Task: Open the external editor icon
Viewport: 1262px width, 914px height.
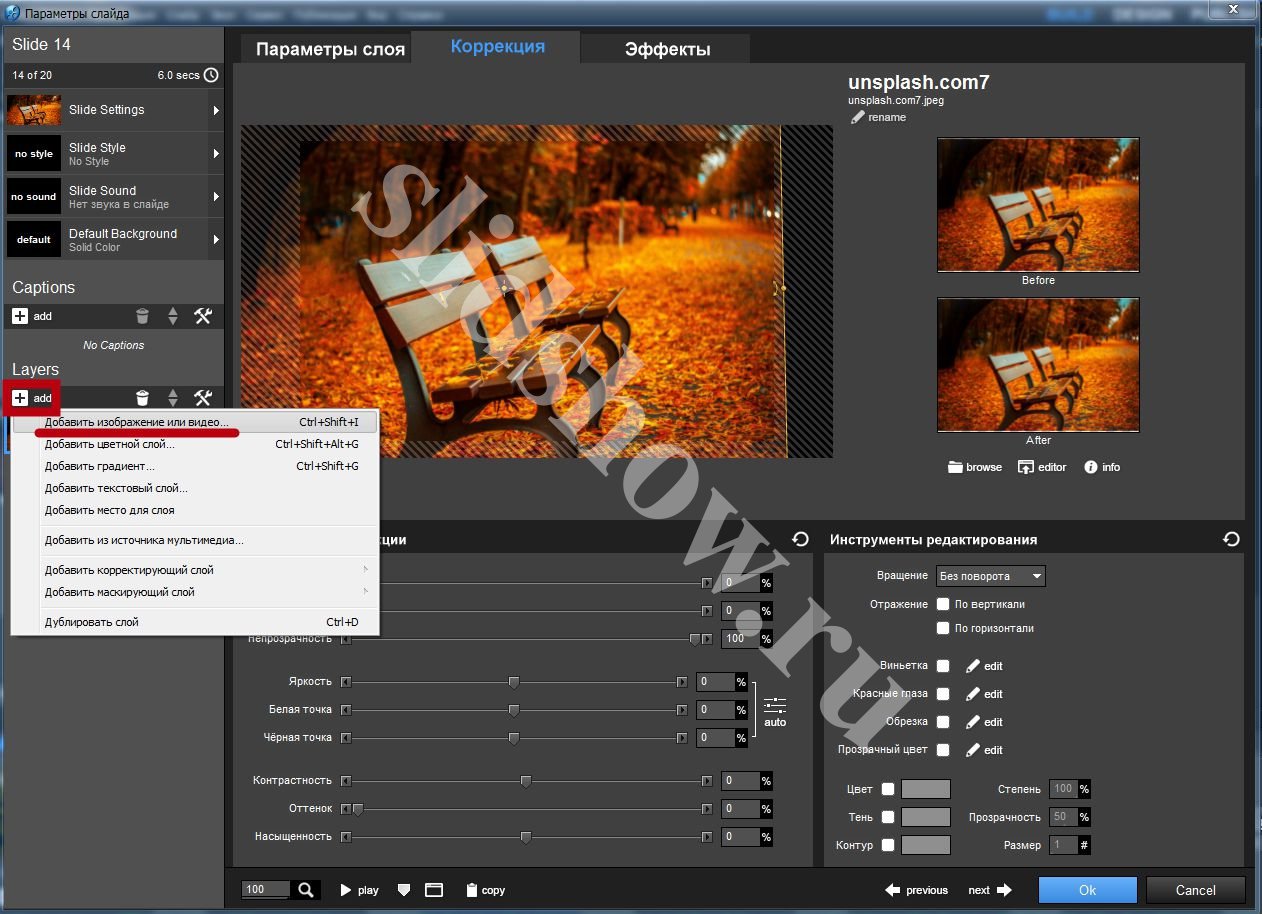Action: [1025, 467]
